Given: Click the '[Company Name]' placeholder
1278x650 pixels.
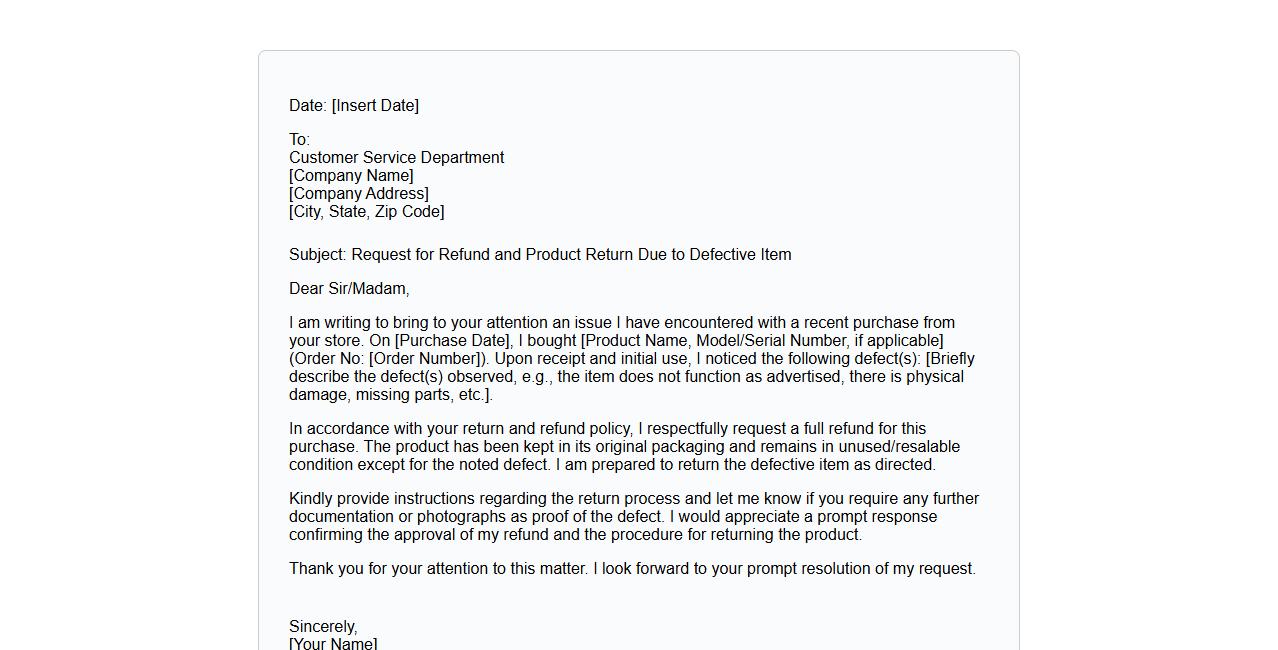Looking at the screenshot, I should [x=351, y=176].
